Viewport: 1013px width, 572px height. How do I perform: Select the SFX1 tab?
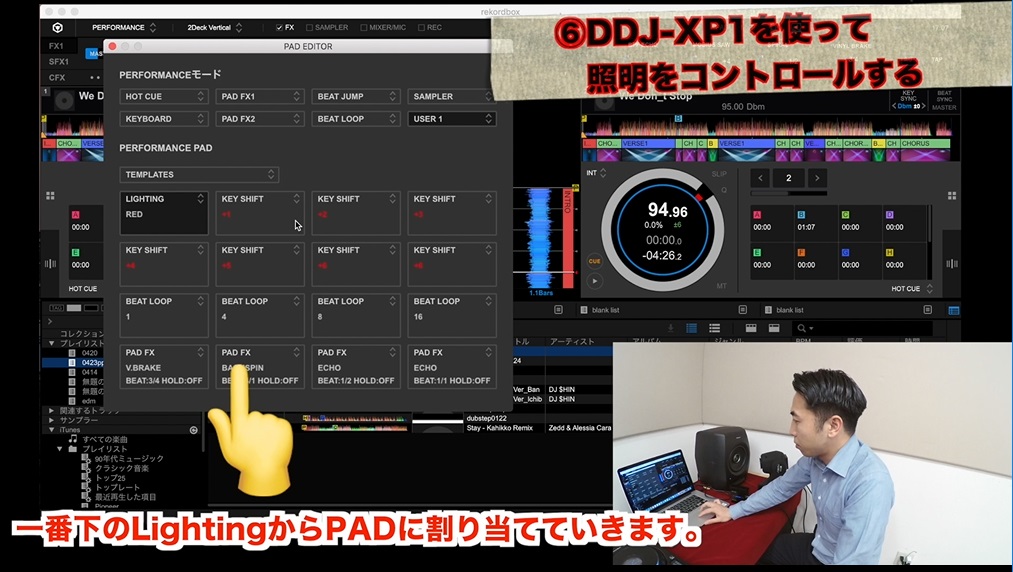click(59, 62)
